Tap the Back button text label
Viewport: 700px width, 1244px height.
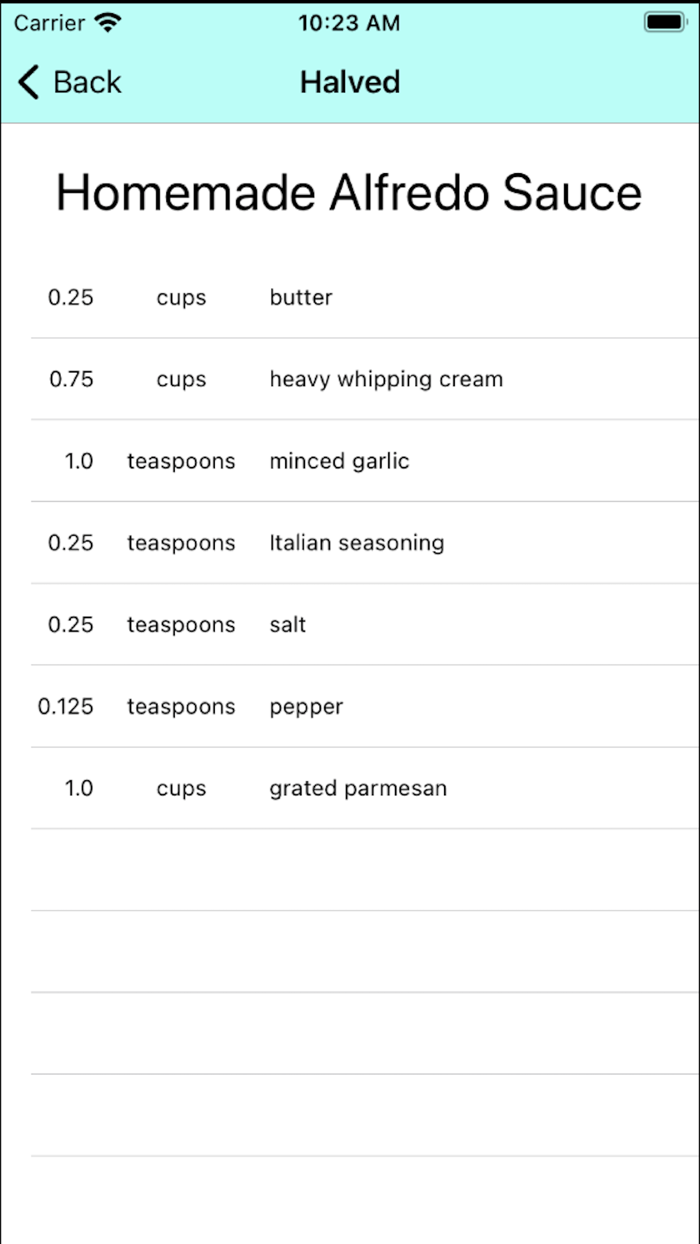tap(87, 82)
